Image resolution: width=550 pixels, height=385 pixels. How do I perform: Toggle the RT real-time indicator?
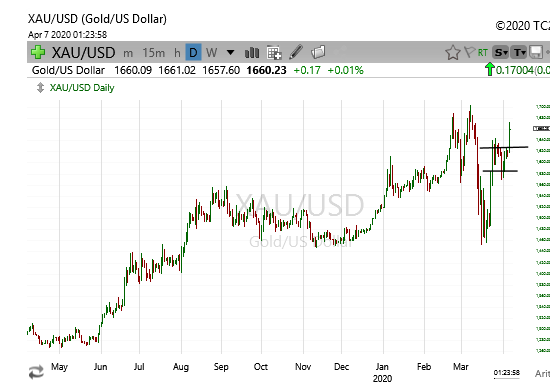point(483,53)
